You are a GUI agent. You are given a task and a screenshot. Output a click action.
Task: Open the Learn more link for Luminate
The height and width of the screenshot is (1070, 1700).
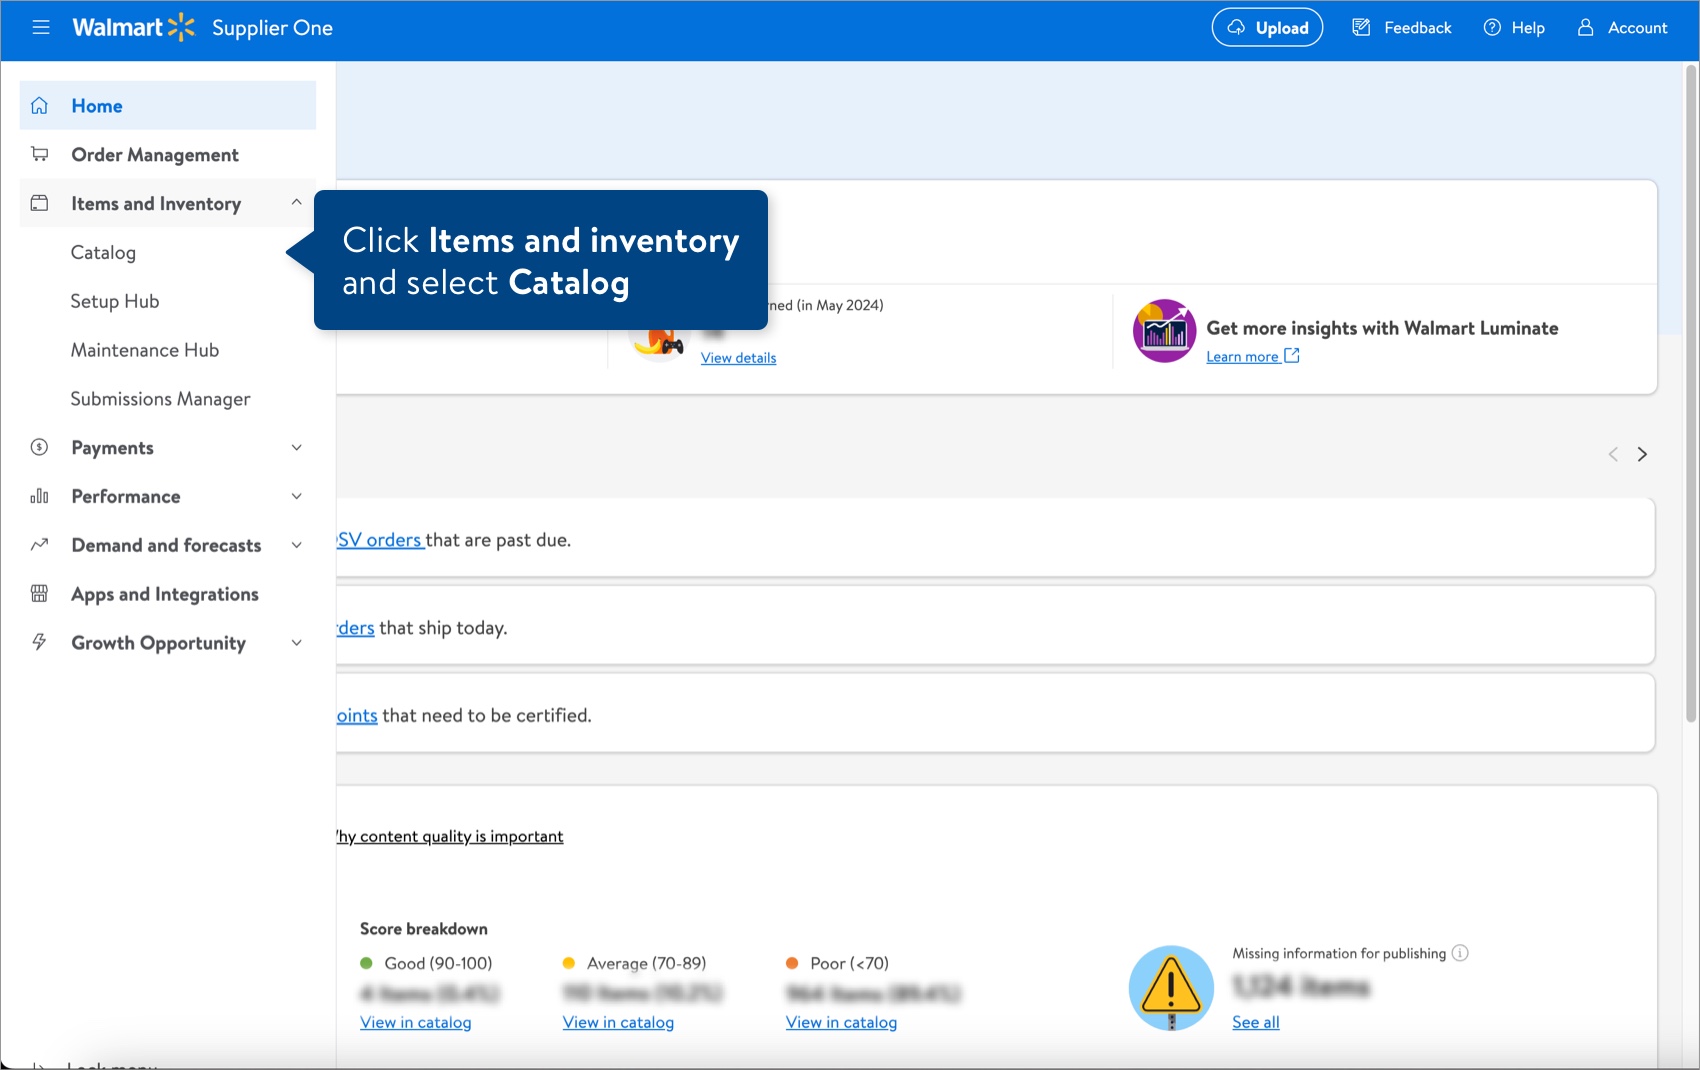(1243, 356)
